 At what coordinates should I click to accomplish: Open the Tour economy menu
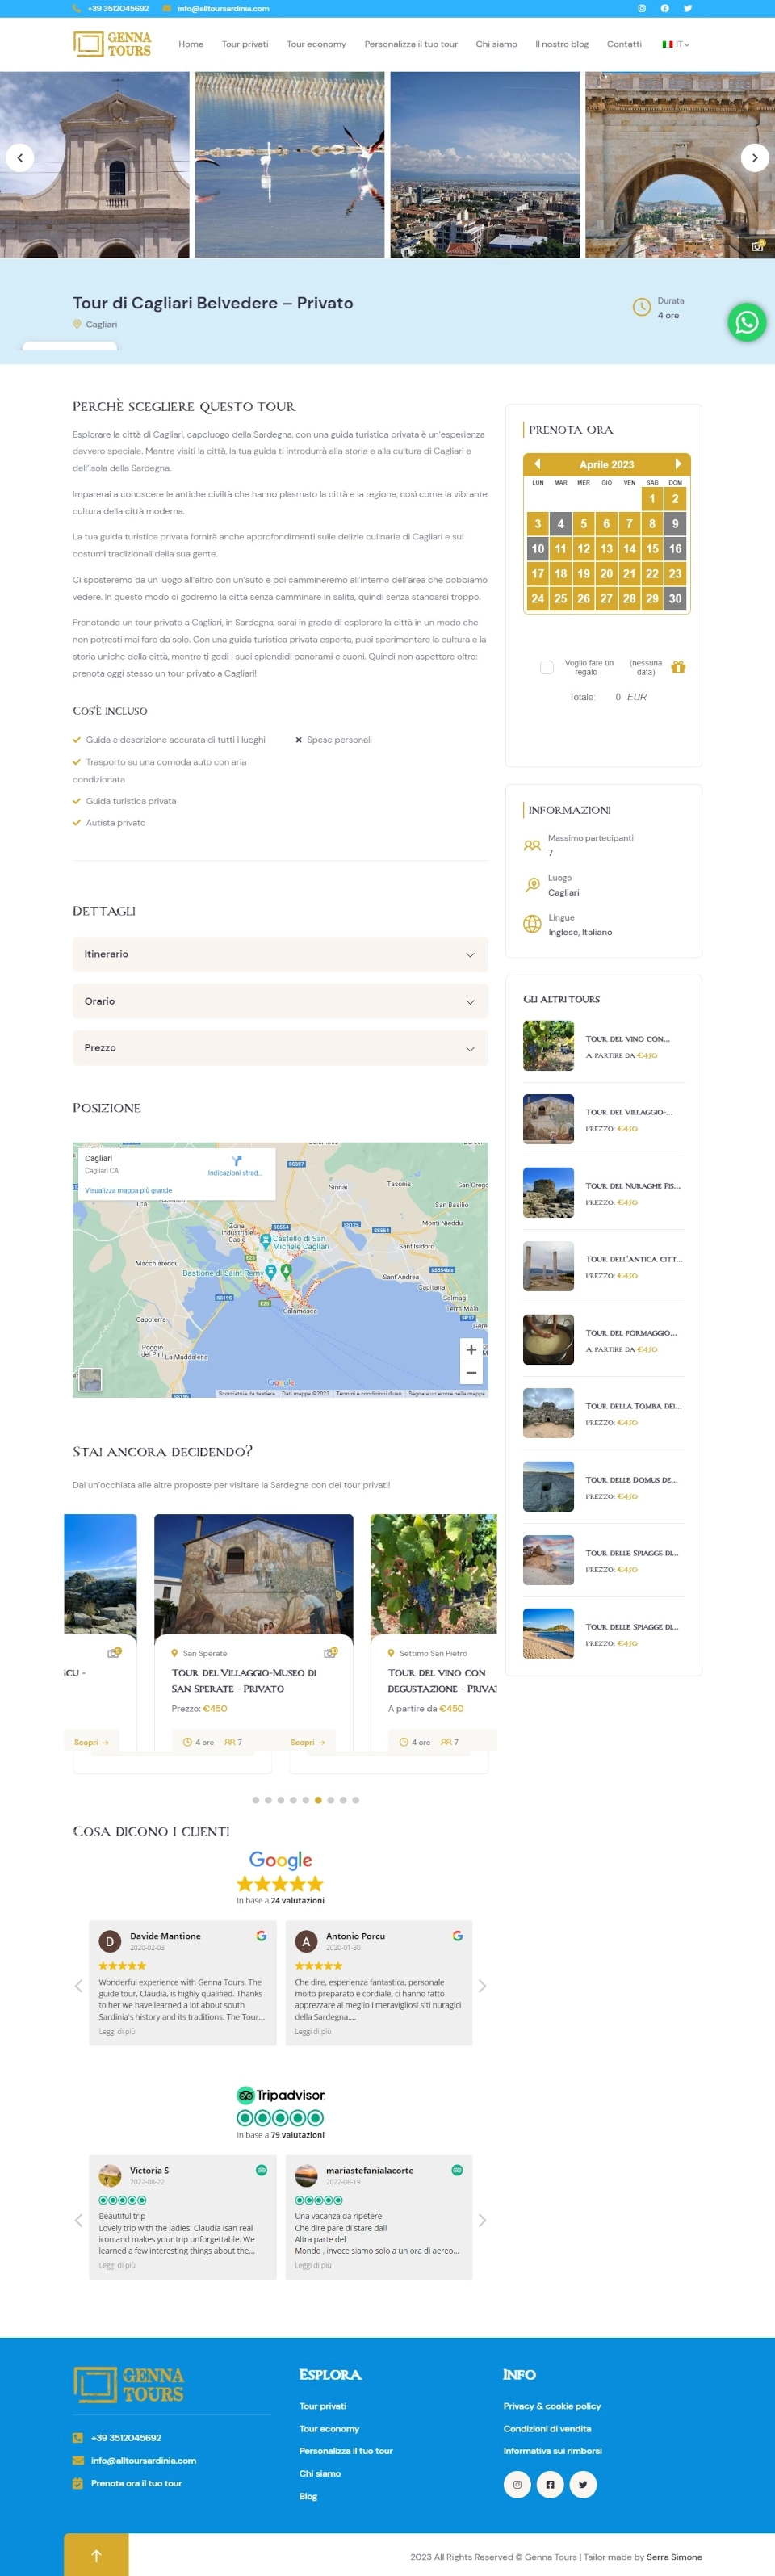[316, 44]
